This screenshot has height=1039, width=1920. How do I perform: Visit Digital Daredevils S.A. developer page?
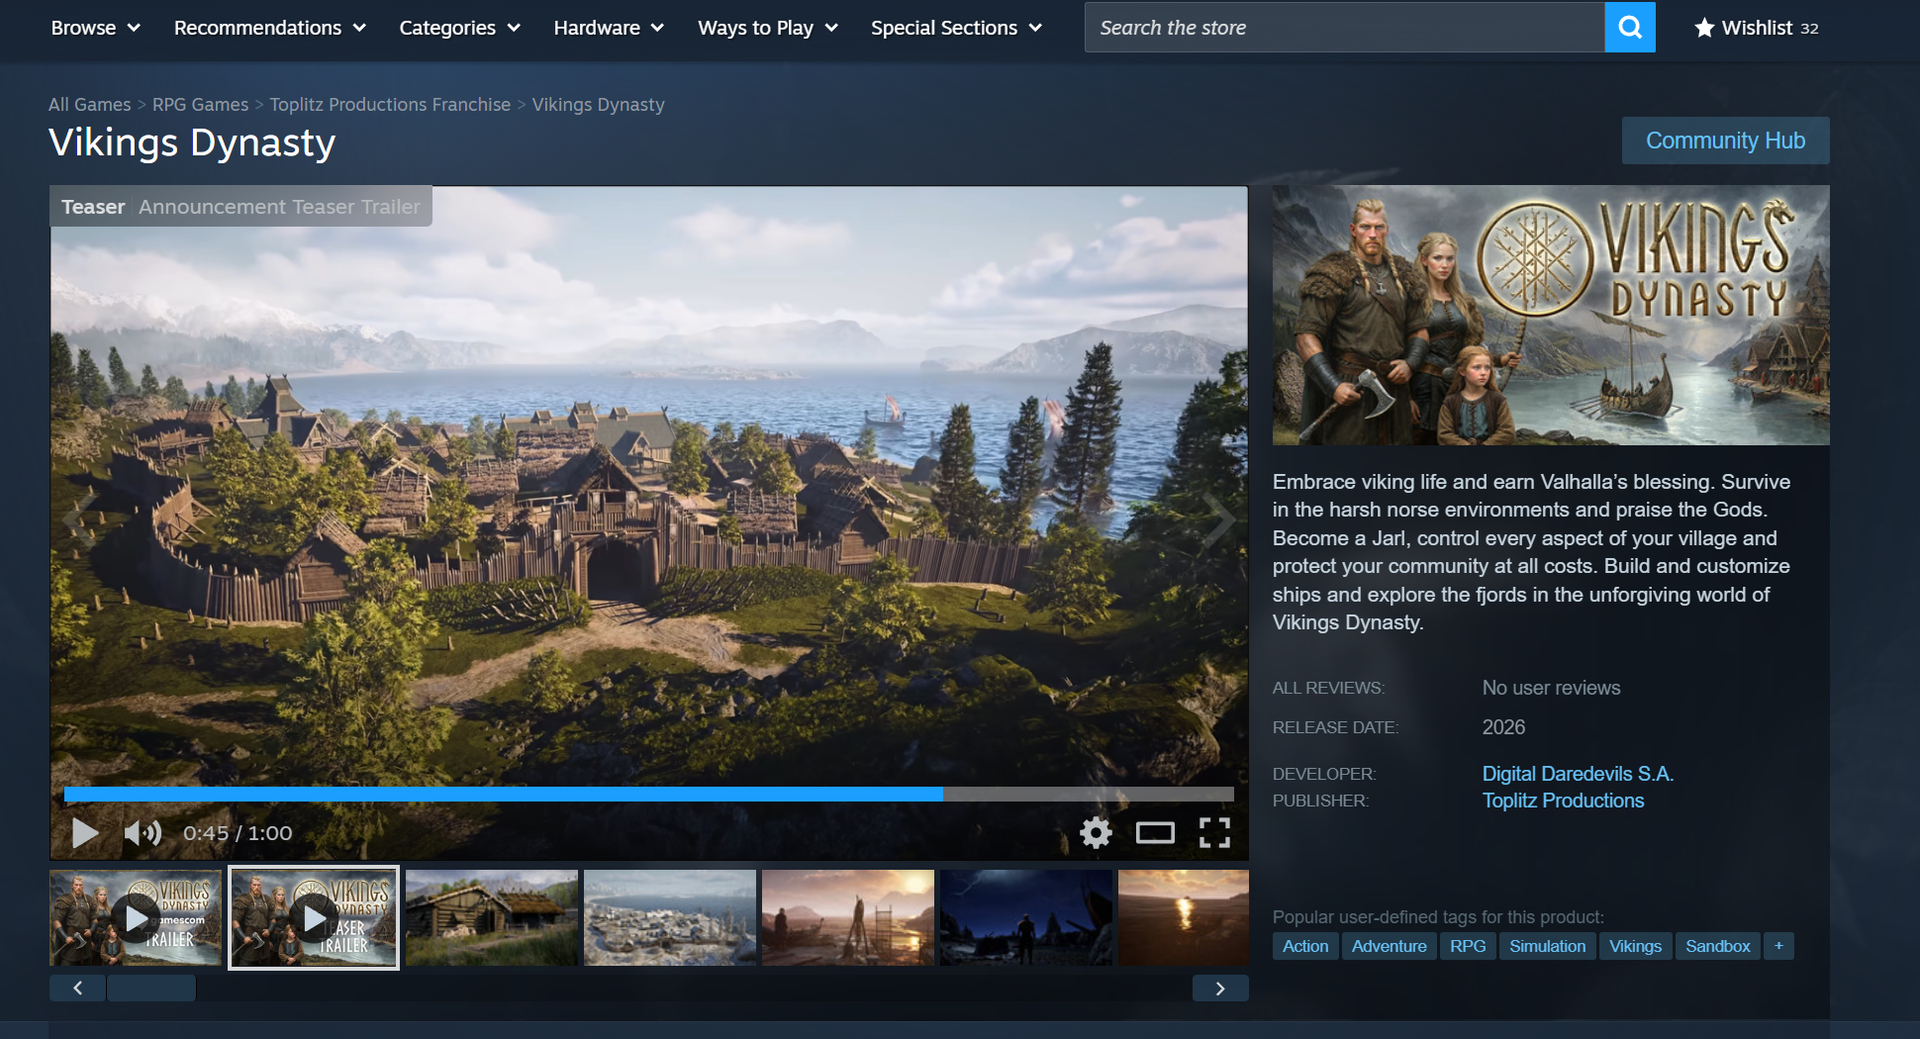tap(1577, 774)
